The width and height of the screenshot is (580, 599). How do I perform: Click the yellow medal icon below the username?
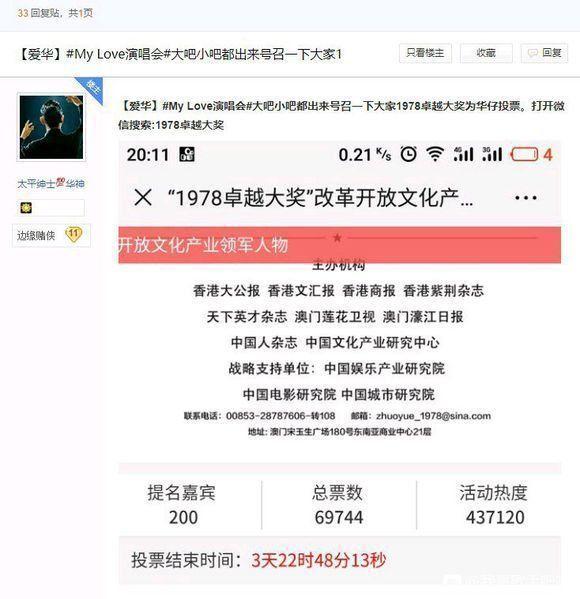[x=26, y=208]
